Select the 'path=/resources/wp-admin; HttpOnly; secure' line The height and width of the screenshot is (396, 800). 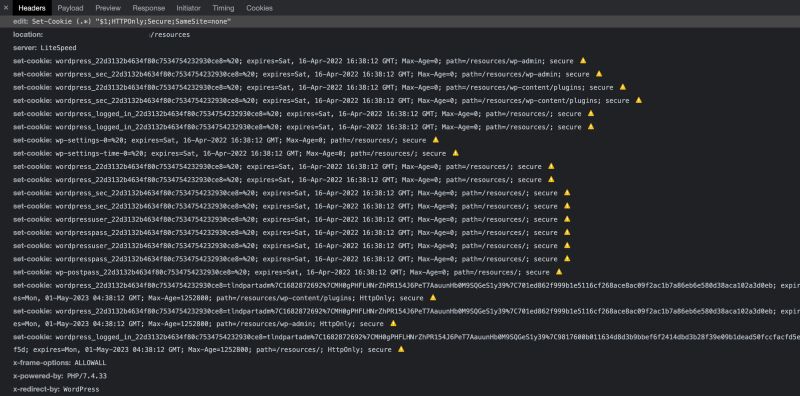click(x=198, y=324)
